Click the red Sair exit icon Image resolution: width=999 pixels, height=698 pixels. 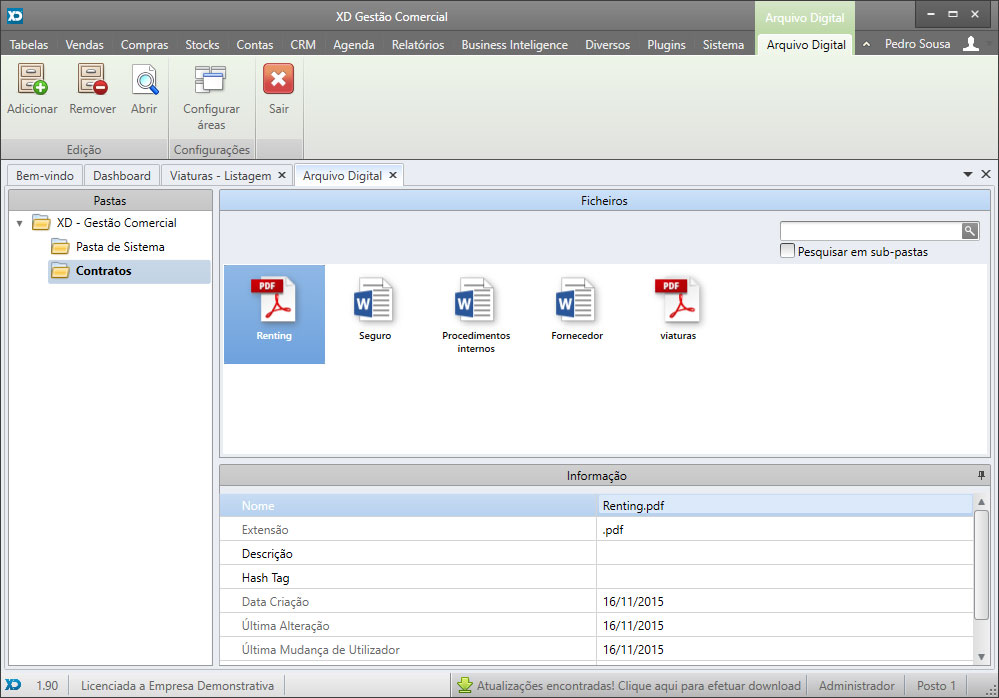click(x=278, y=80)
